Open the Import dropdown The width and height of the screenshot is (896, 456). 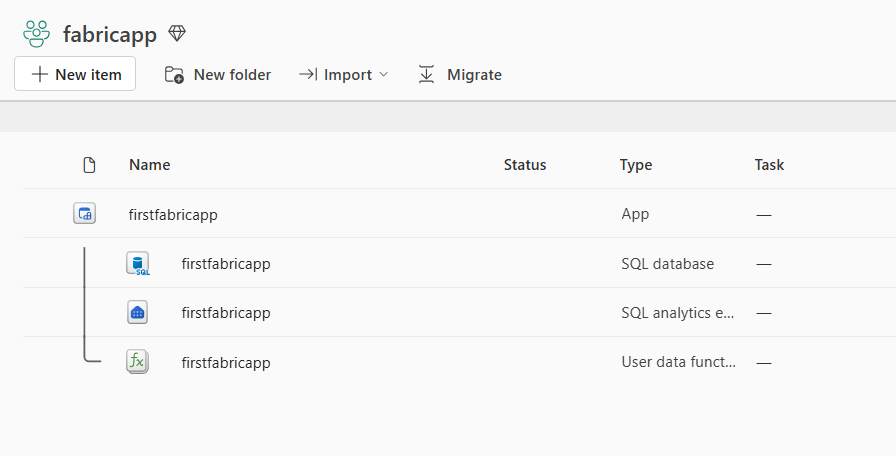click(343, 74)
